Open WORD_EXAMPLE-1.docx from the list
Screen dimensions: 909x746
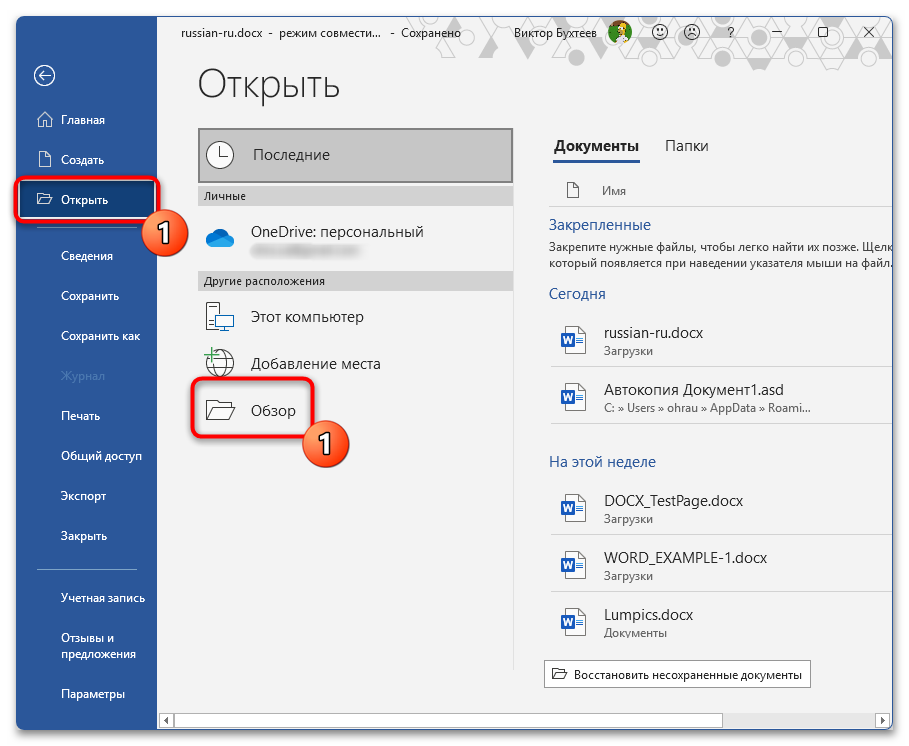[685, 558]
